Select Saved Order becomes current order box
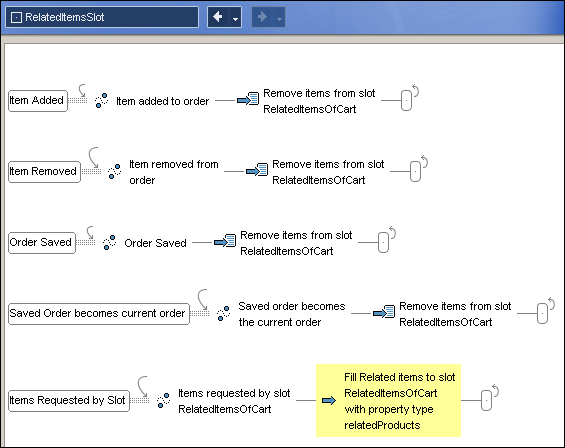This screenshot has width=565, height=448. [x=99, y=314]
